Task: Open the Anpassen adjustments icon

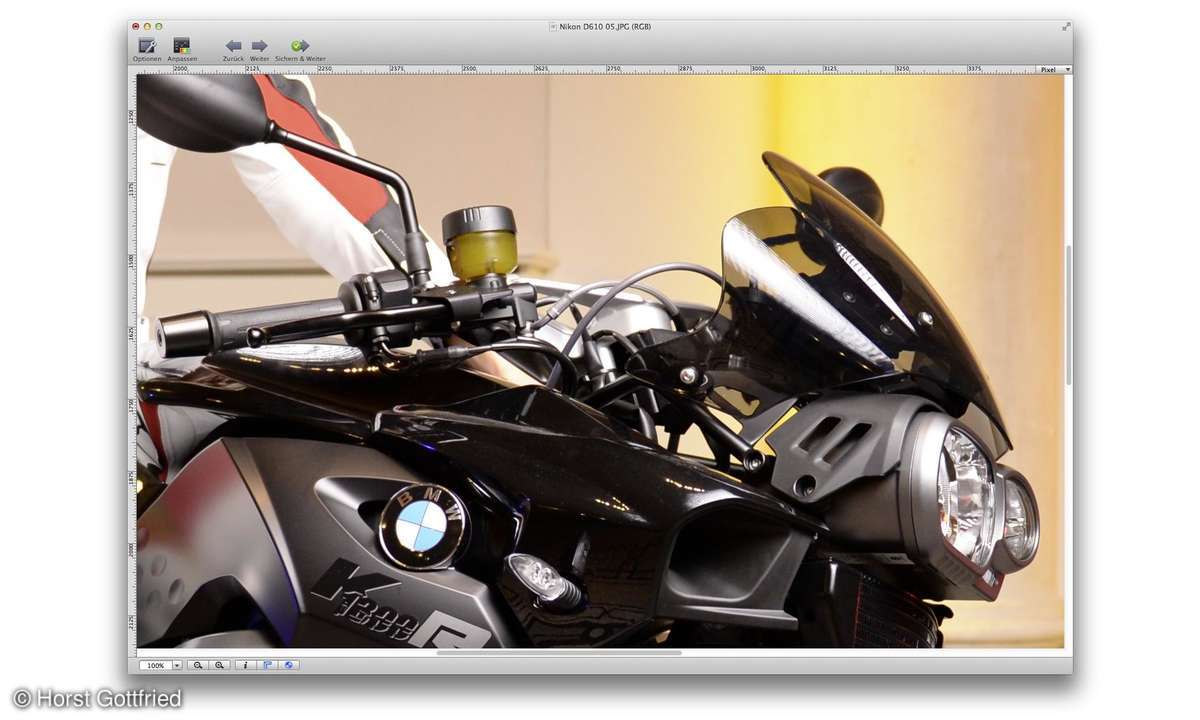Action: point(181,45)
